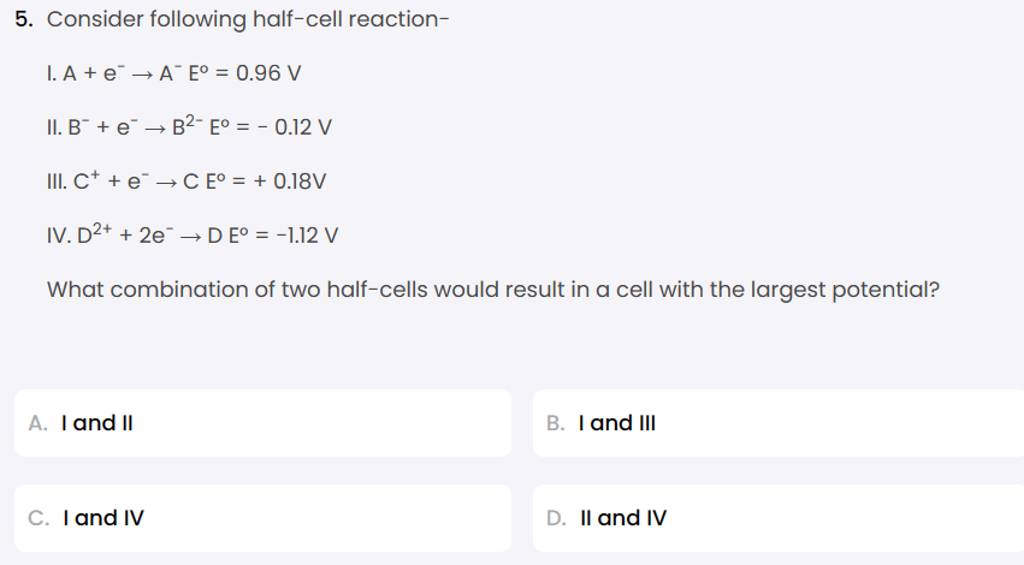Click the 'D.' letter label

[557, 518]
